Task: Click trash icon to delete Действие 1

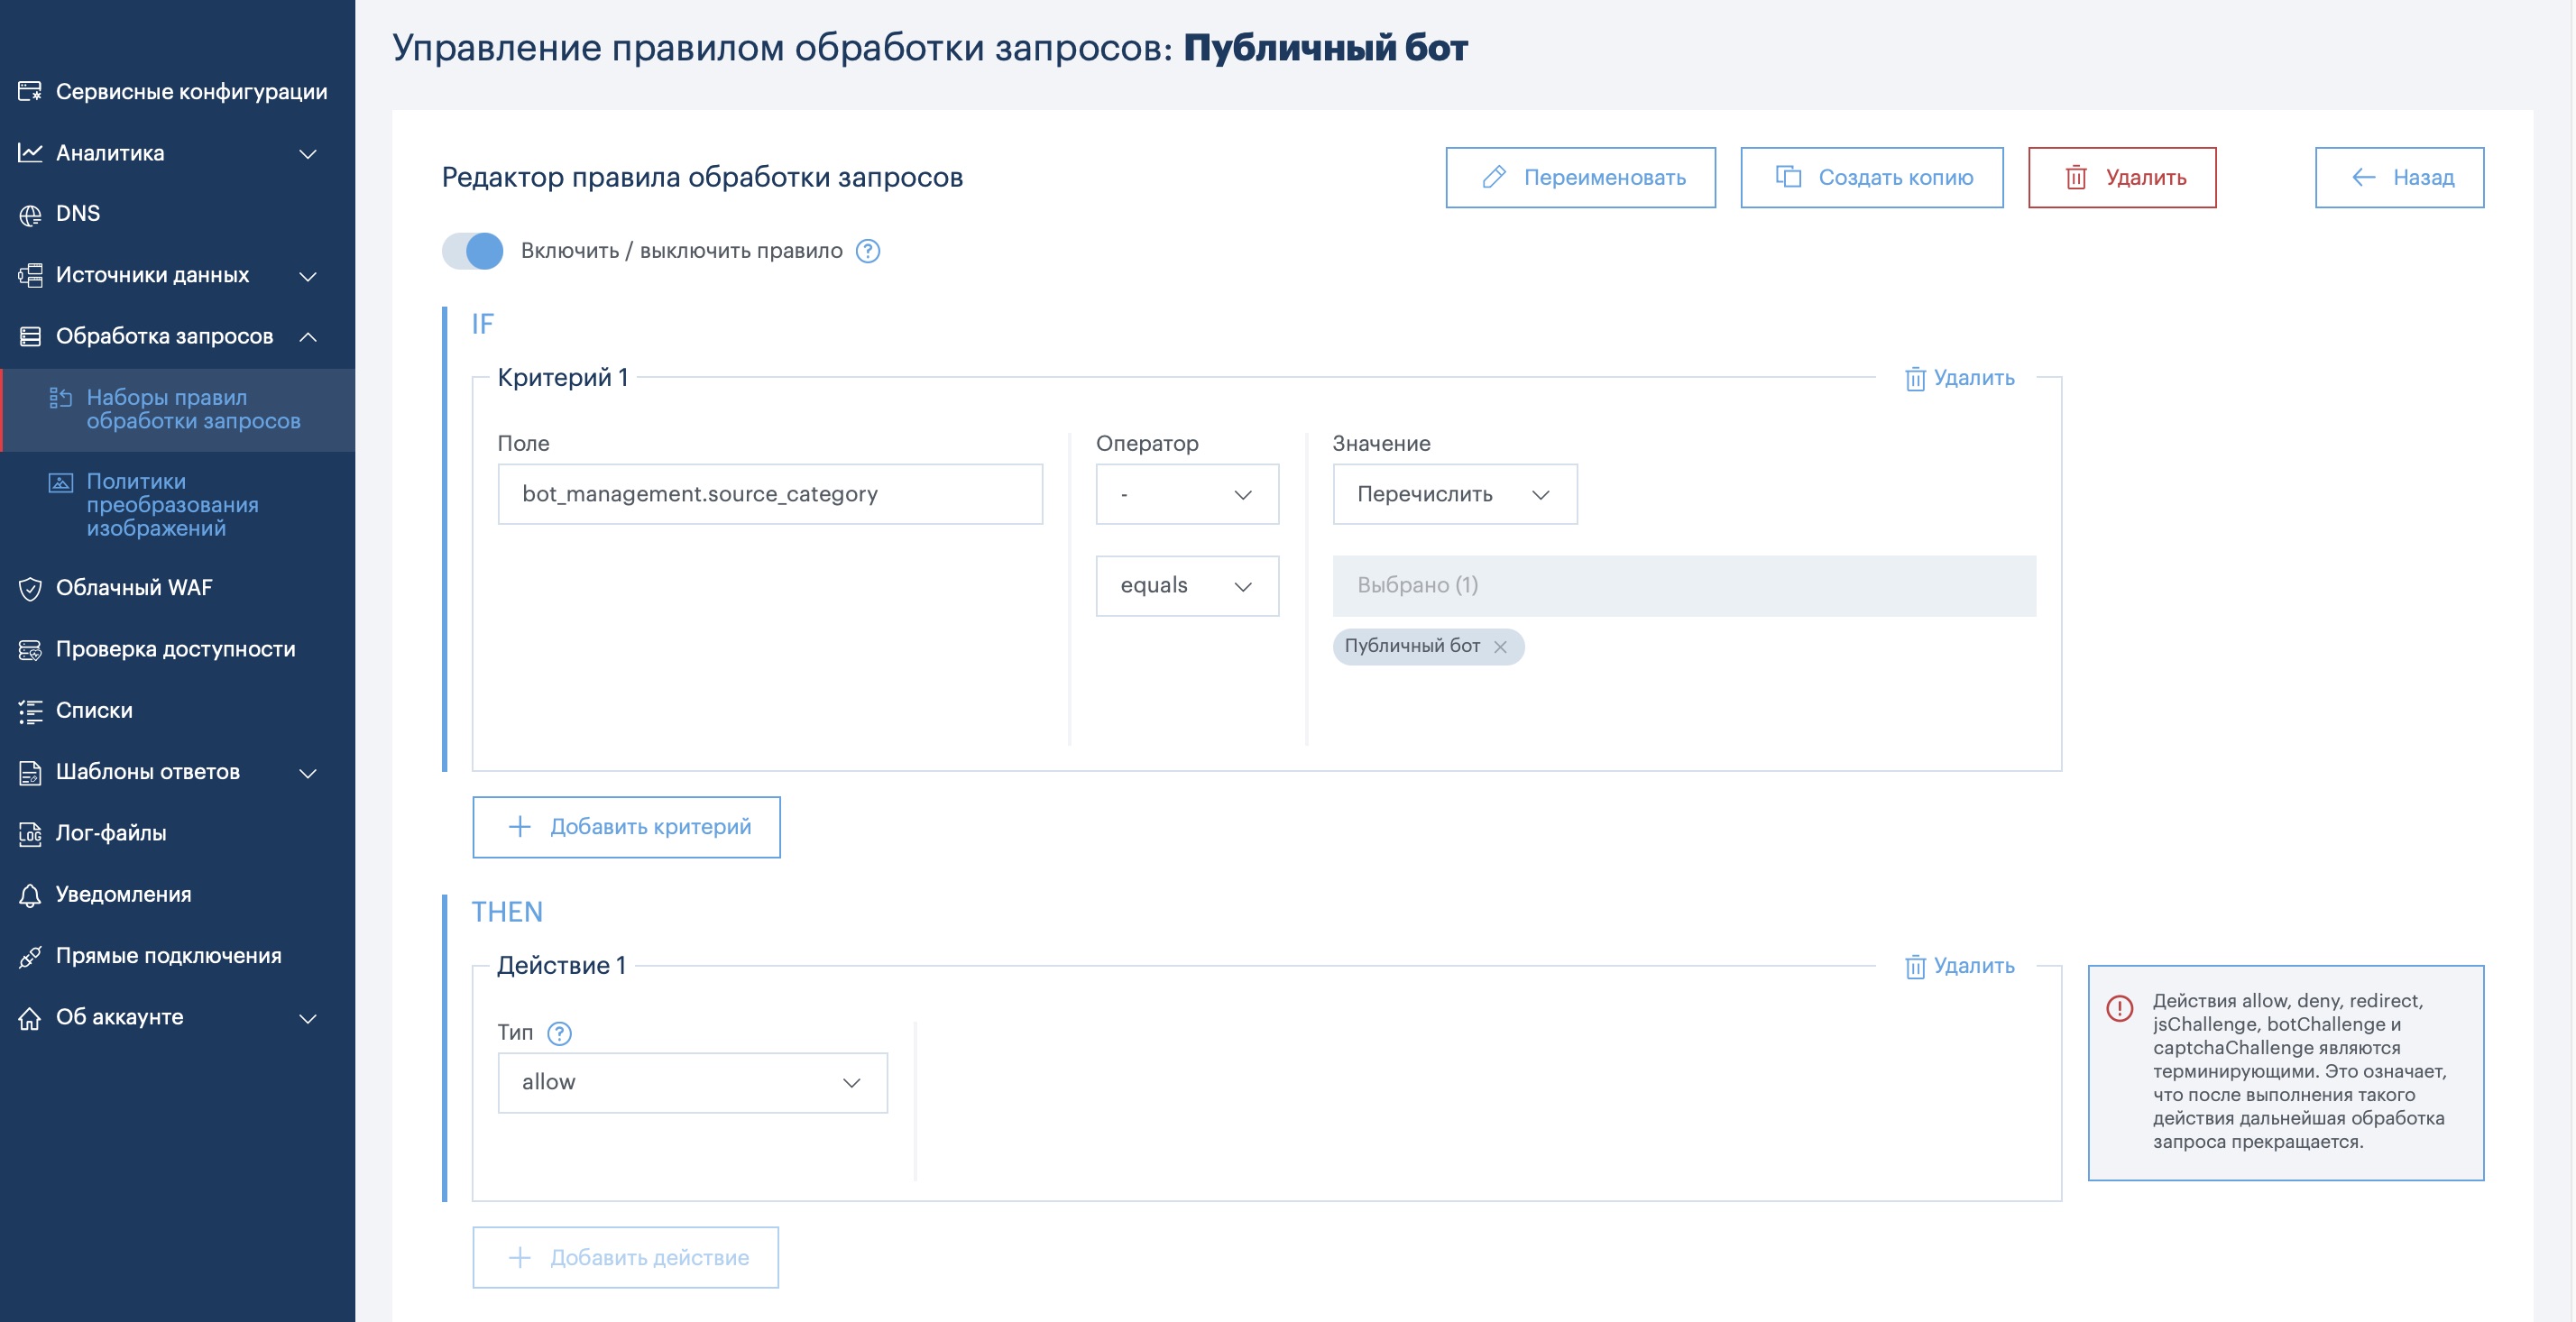Action: 1914,967
